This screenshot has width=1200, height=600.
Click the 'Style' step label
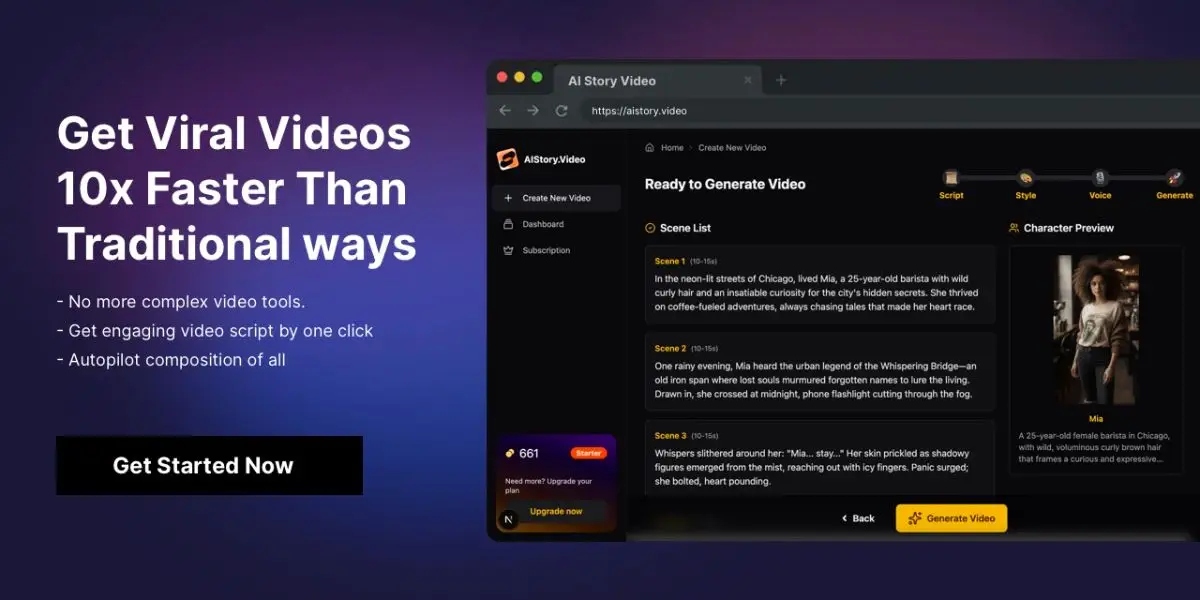[x=1026, y=196]
